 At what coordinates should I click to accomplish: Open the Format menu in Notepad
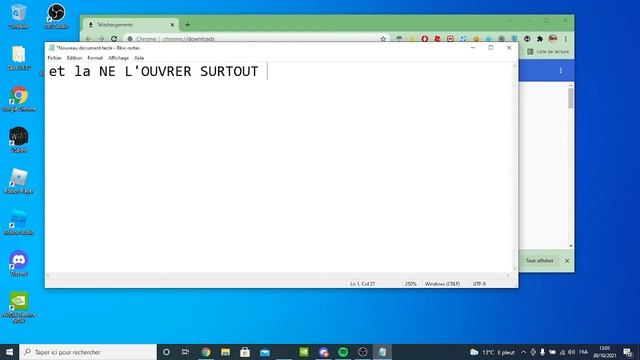95,58
